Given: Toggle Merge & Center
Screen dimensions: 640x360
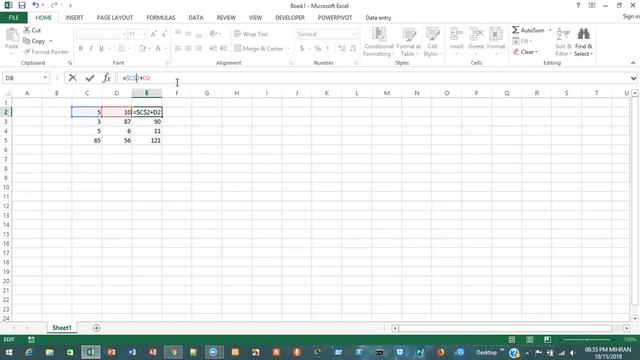Looking at the screenshot, I should pyautogui.click(x=259, y=48).
